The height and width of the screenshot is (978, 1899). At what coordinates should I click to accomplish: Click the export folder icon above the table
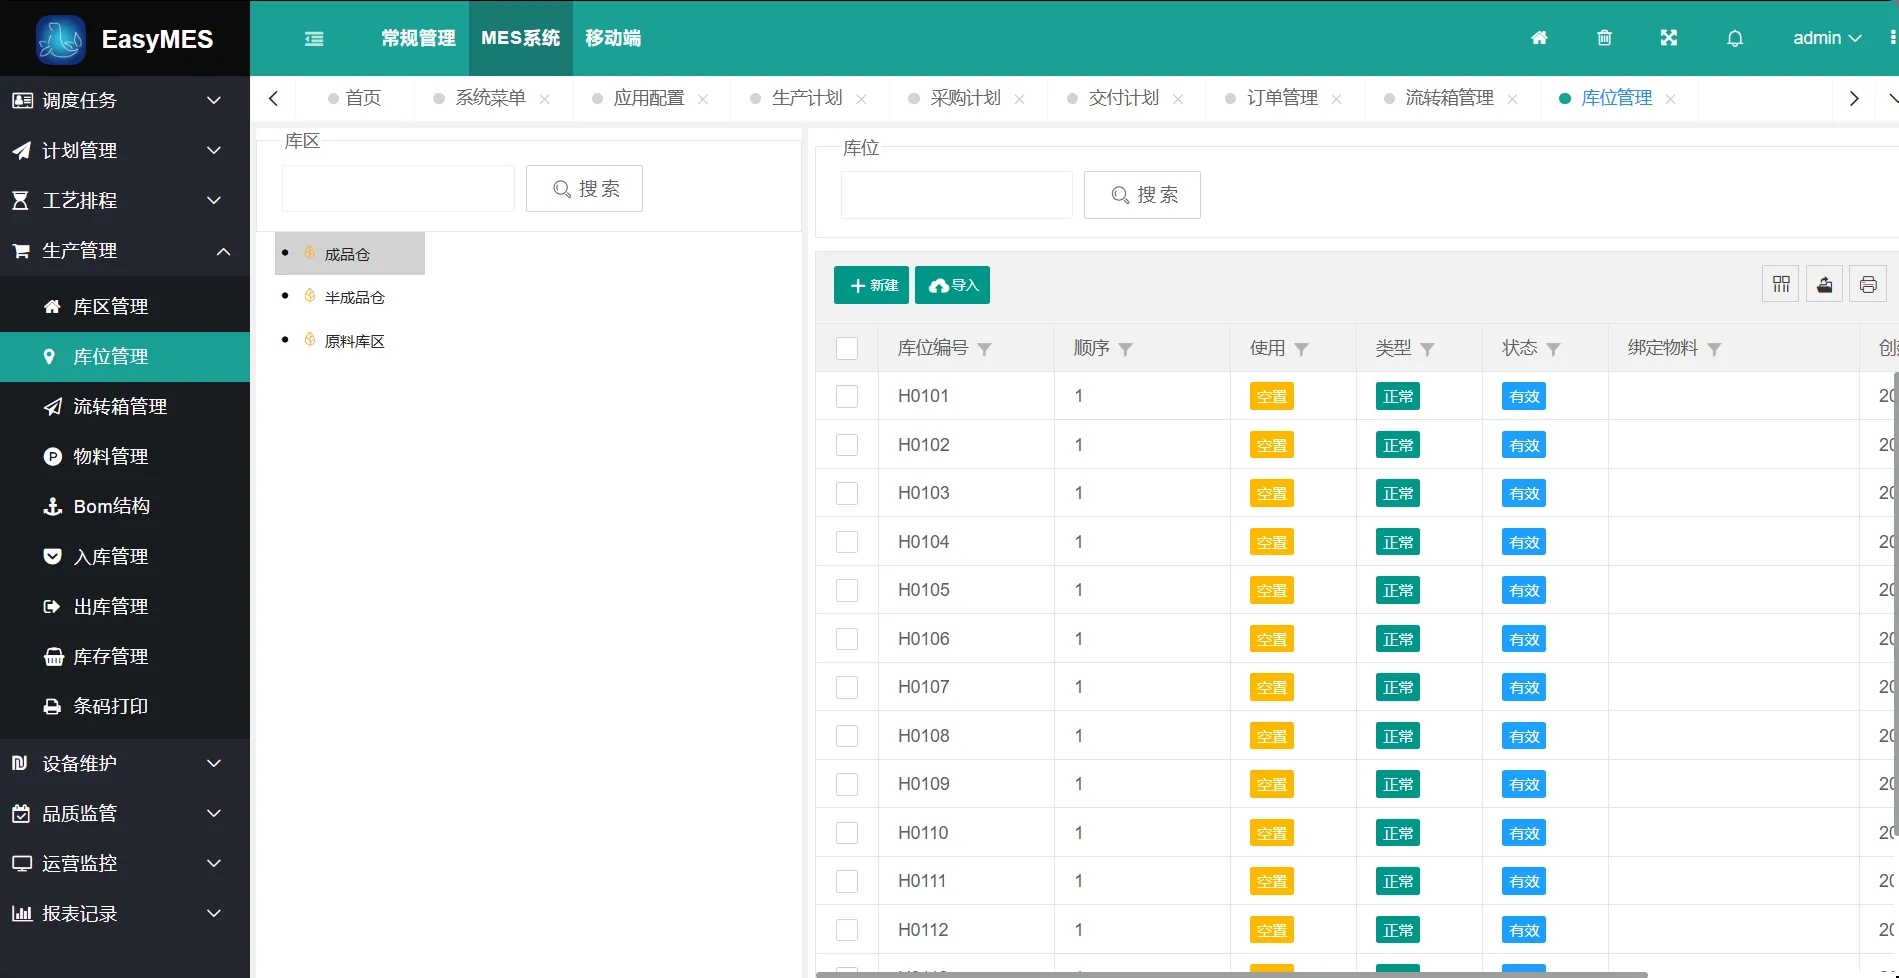coord(1824,284)
